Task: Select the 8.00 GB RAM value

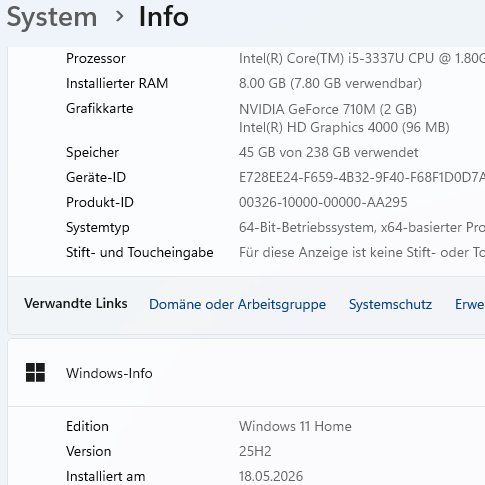Action: click(330, 83)
